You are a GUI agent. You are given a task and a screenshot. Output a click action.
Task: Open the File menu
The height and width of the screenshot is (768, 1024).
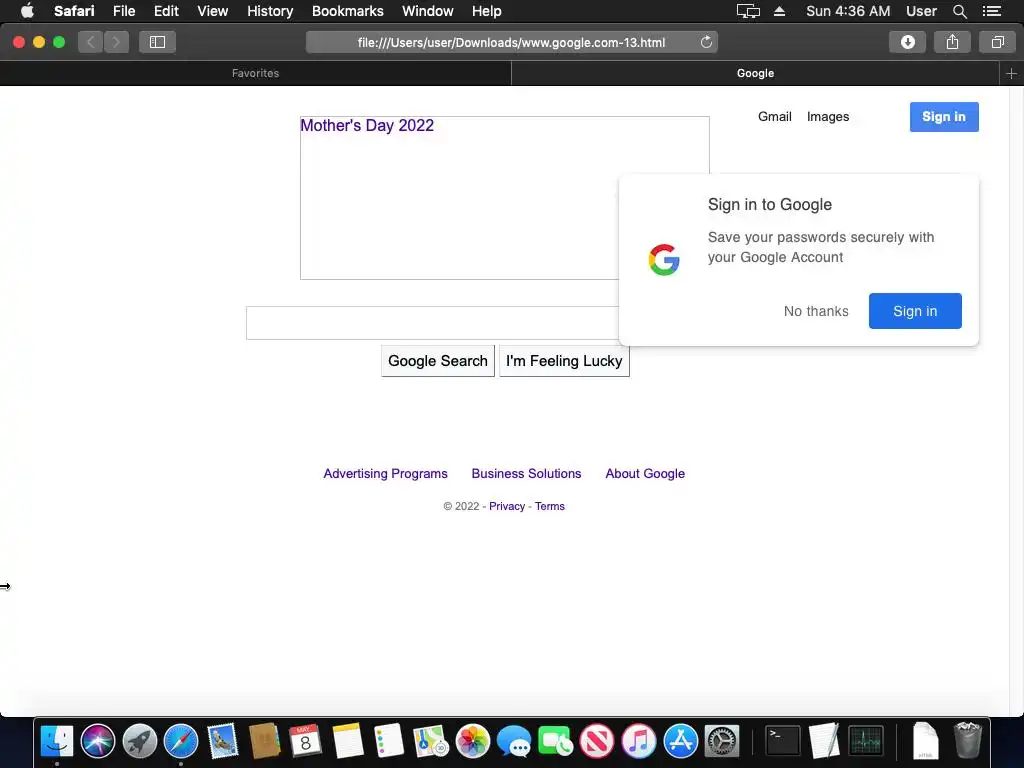pyautogui.click(x=123, y=11)
